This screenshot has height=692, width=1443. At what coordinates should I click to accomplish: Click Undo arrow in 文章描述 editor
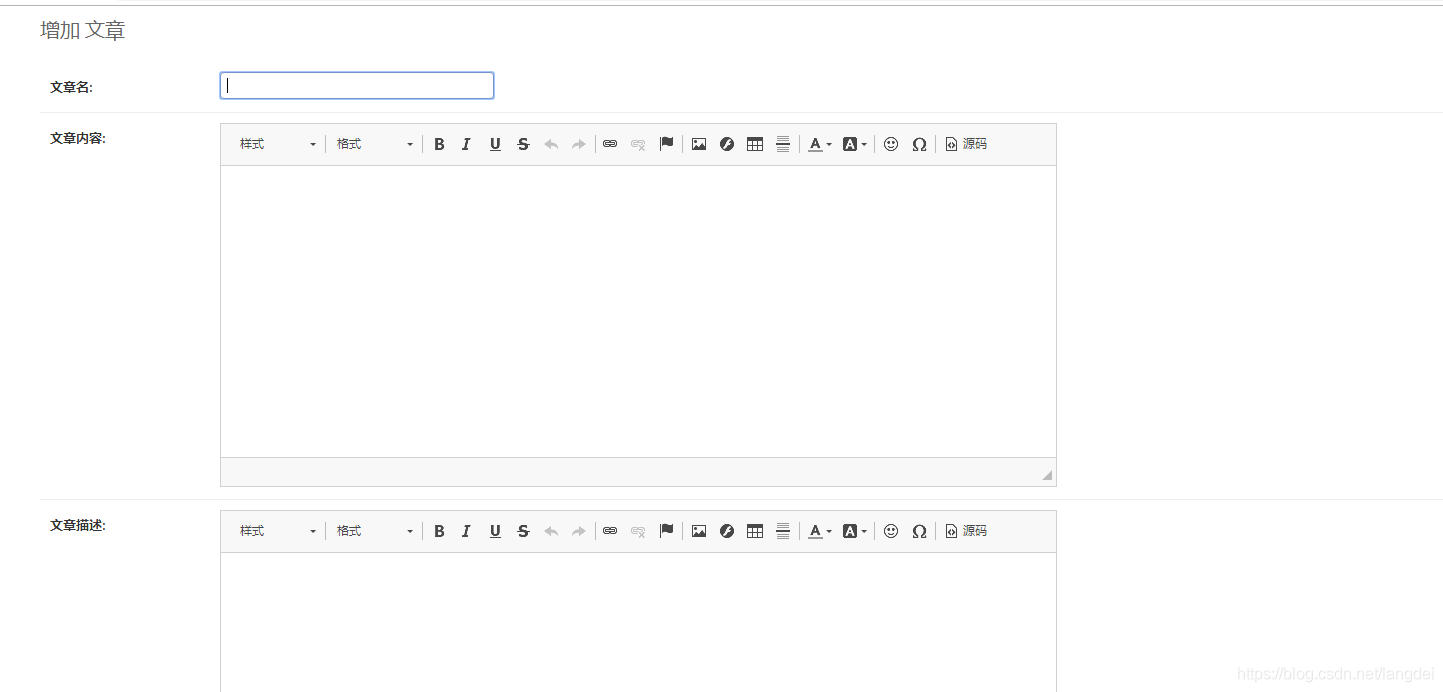551,531
